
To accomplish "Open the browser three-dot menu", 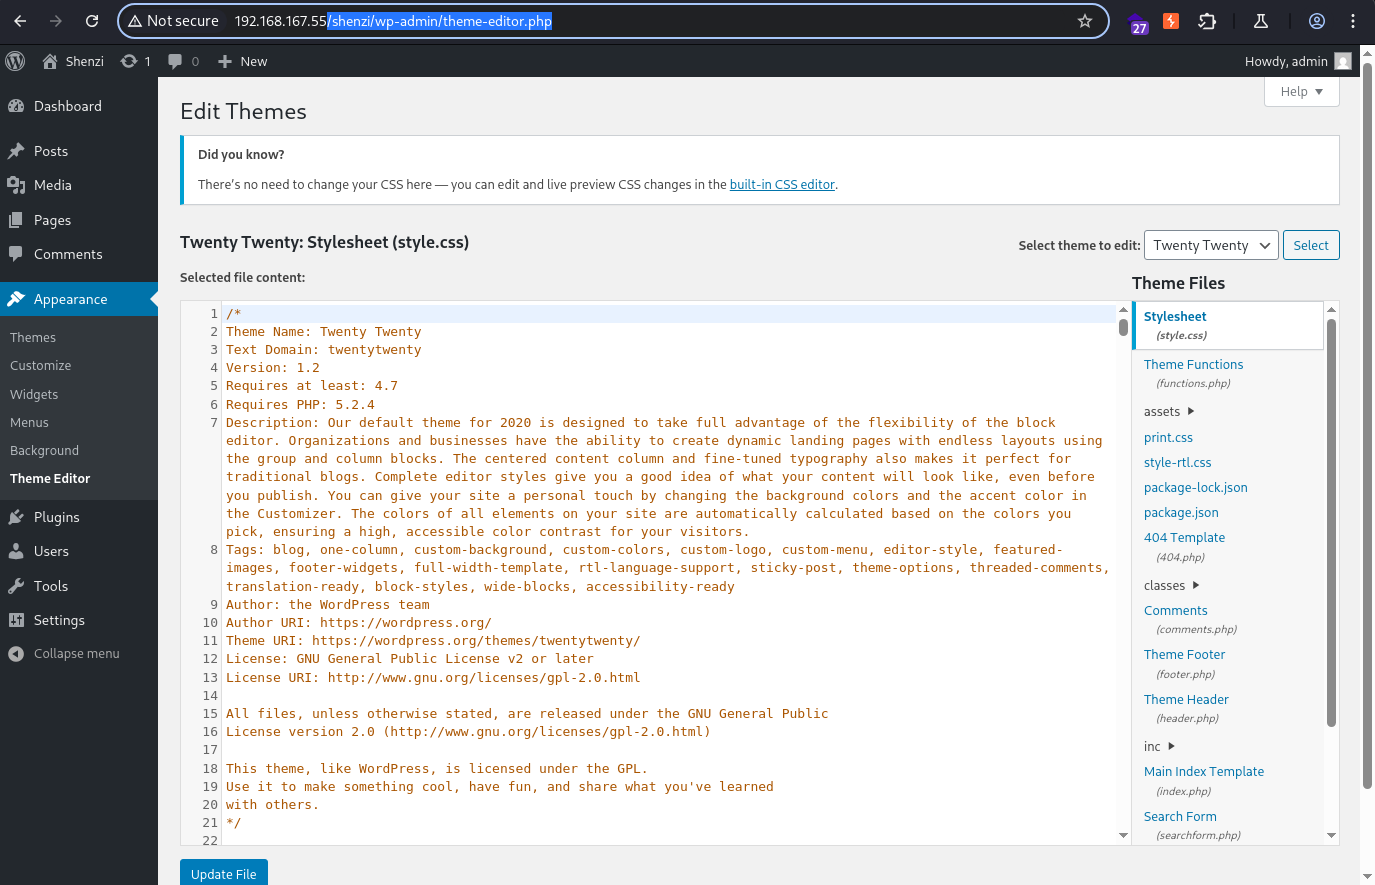I will point(1353,21).
